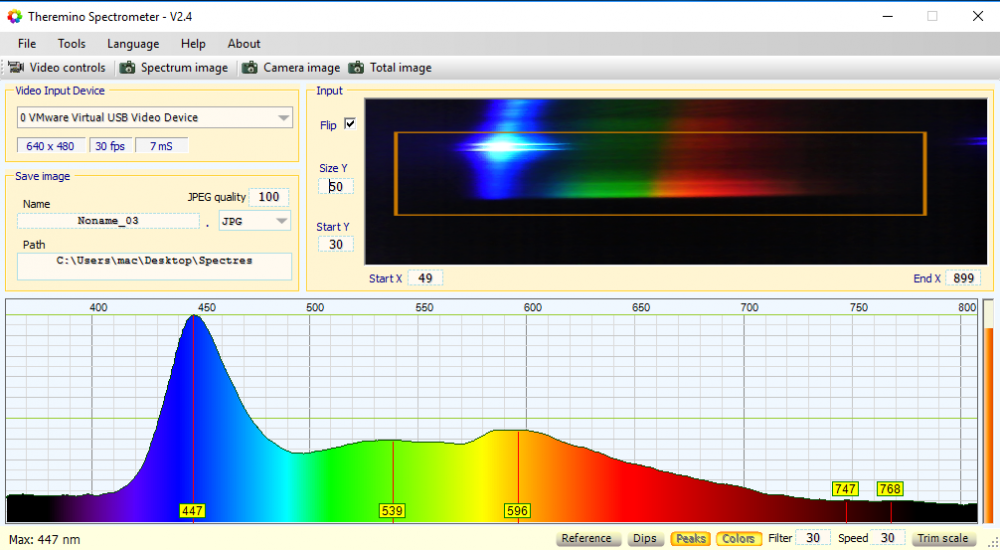Save the Total image
This screenshot has width=1000, height=550.
[390, 68]
